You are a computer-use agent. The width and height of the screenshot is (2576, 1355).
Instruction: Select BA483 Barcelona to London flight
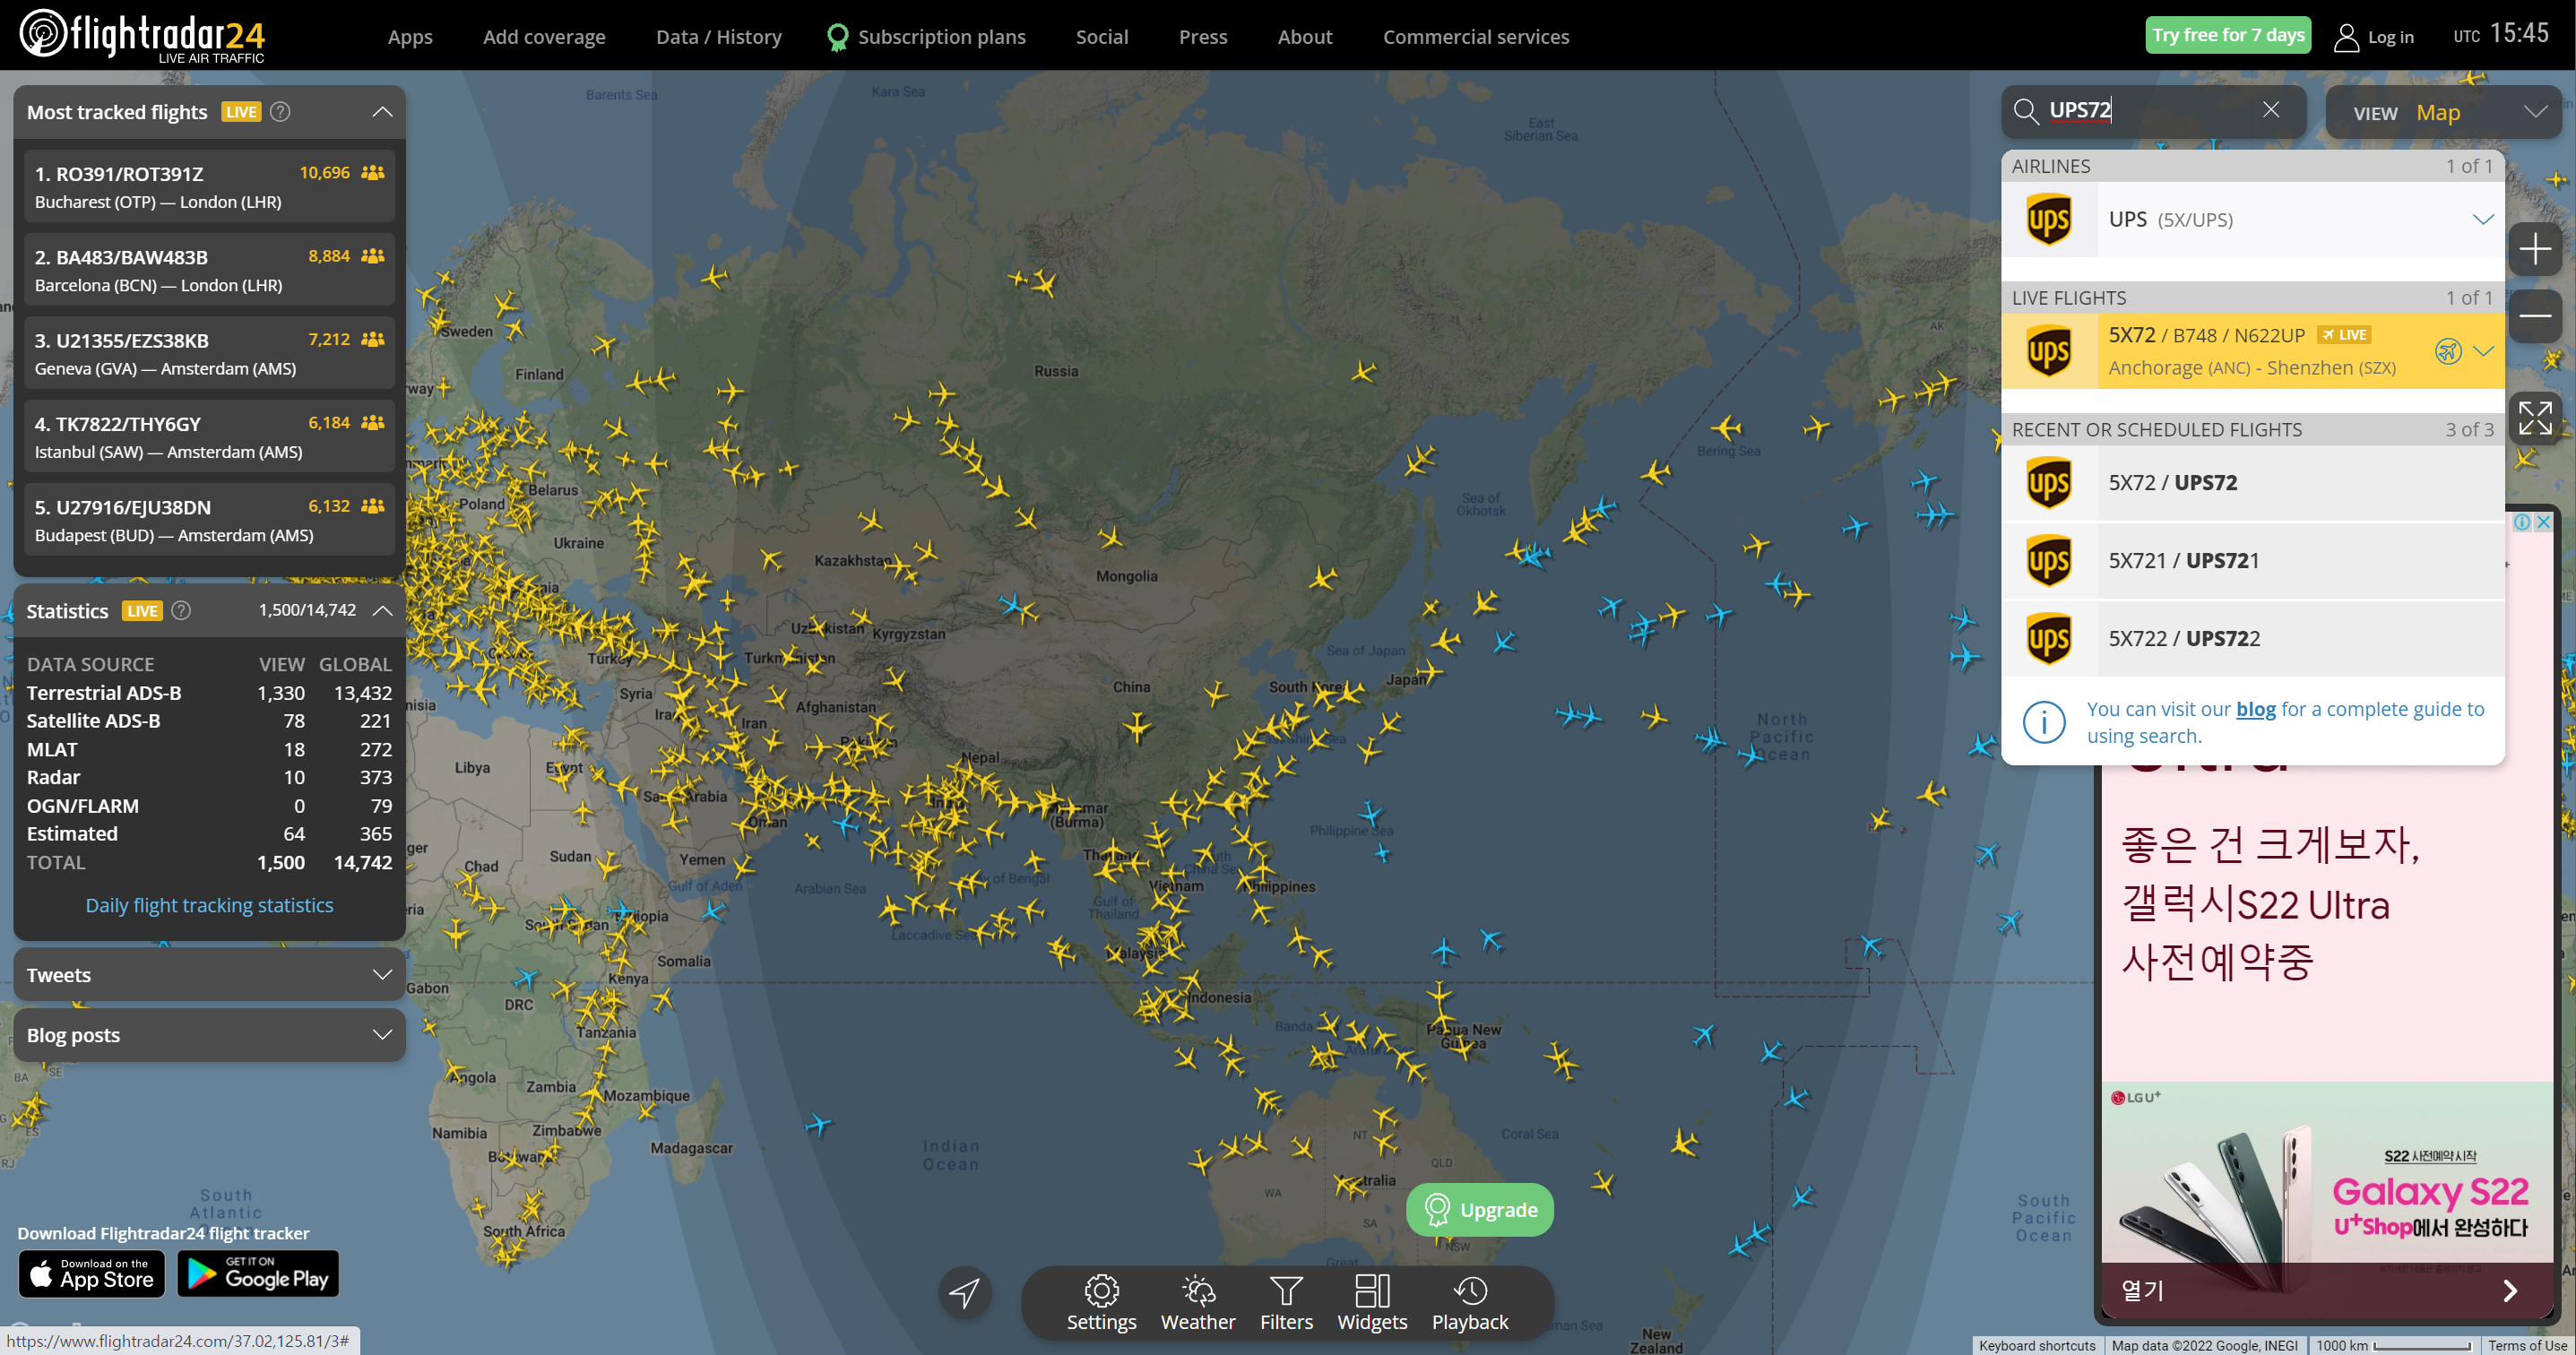(209, 270)
